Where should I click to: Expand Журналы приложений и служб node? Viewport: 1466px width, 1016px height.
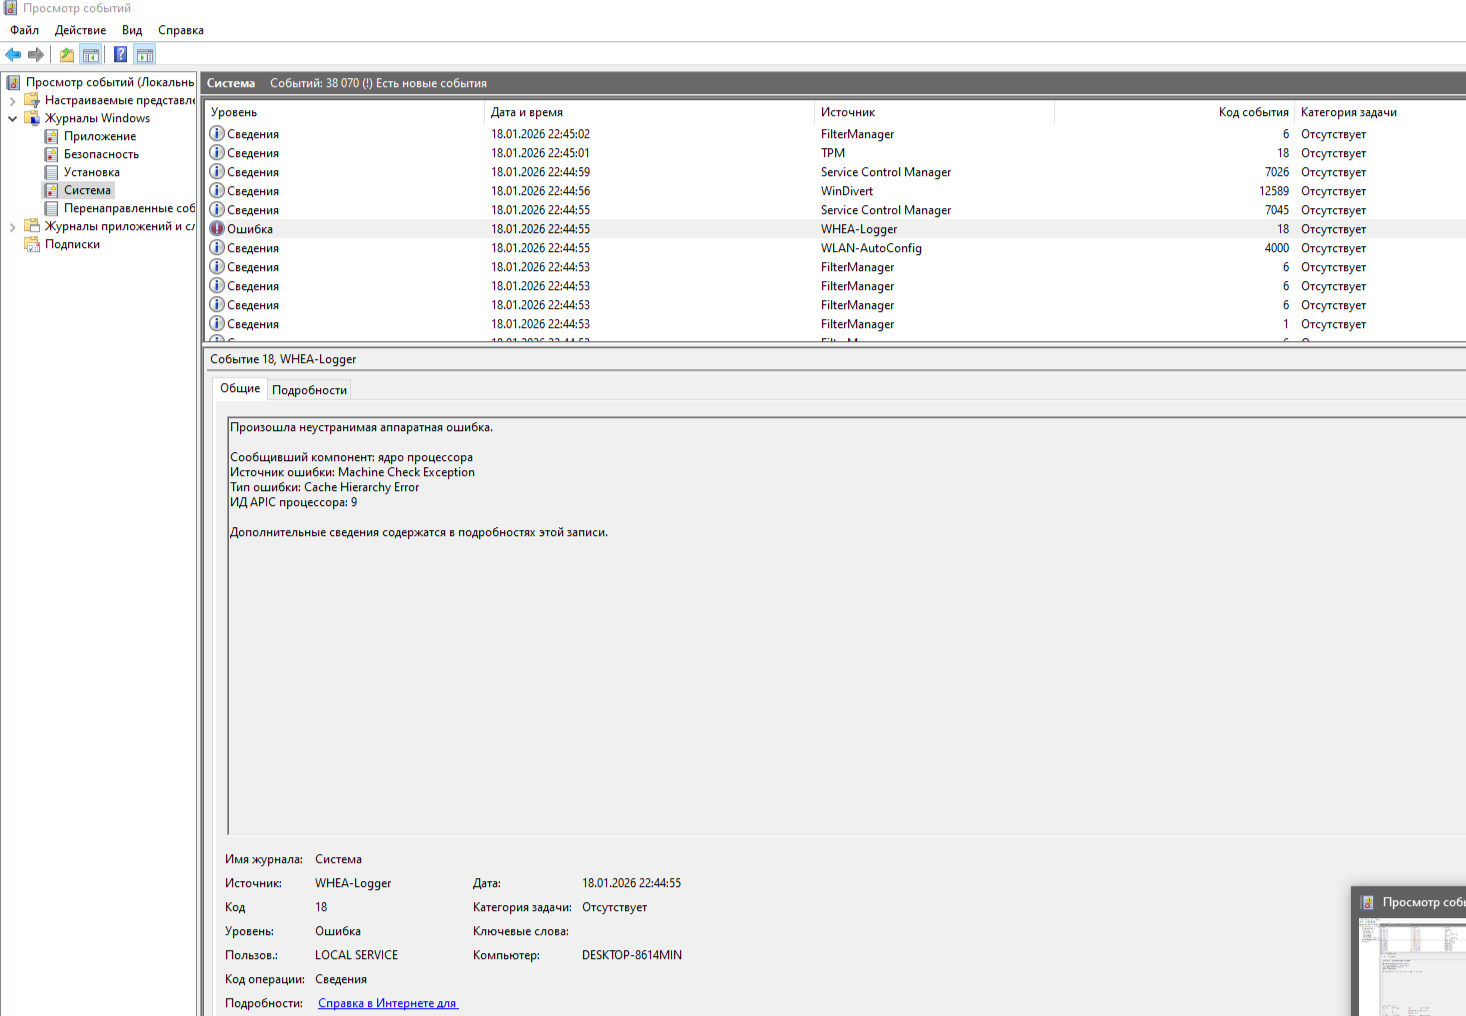pos(12,227)
